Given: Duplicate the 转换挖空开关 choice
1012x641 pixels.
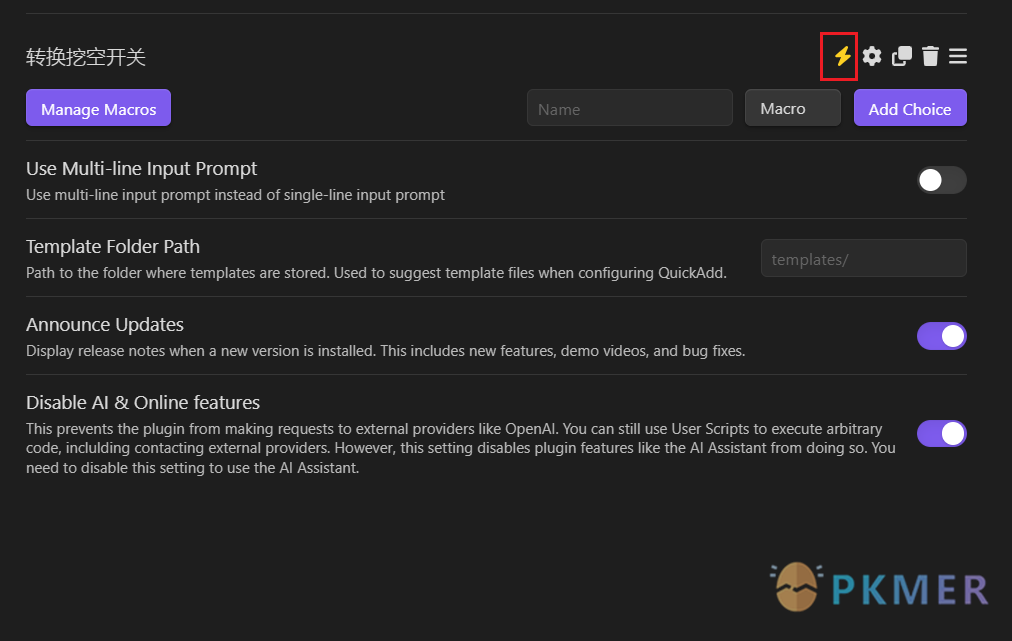Looking at the screenshot, I should (x=901, y=56).
